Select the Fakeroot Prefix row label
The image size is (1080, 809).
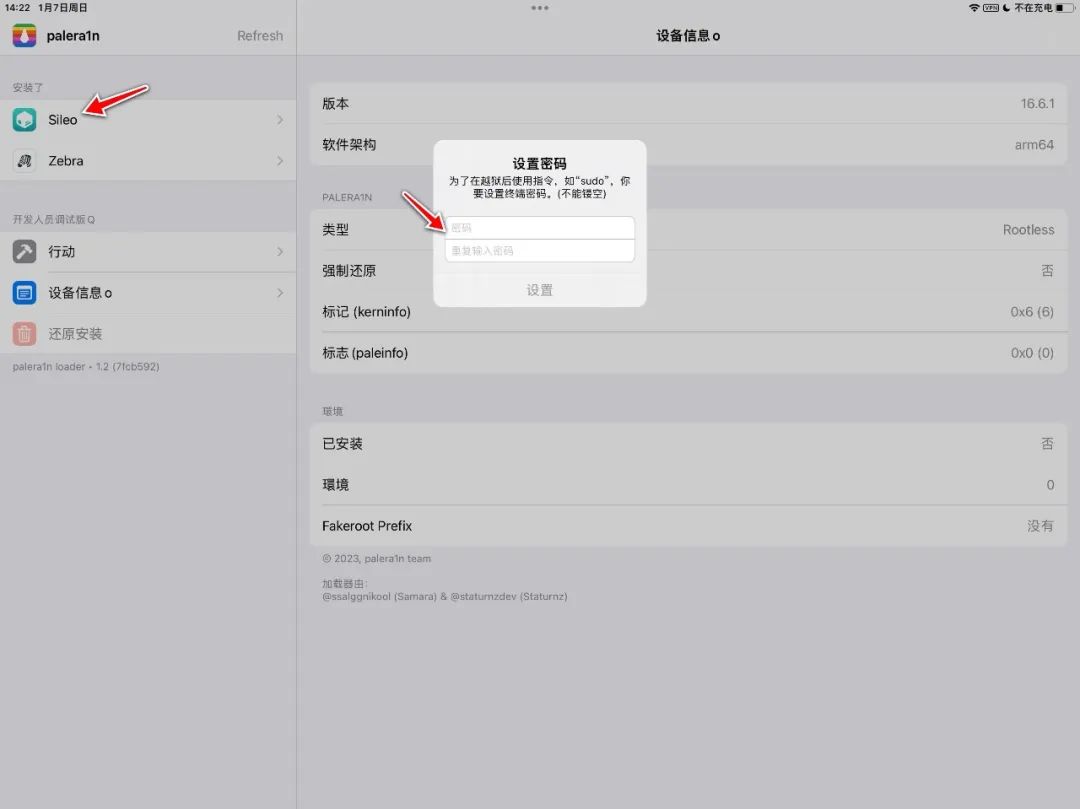pos(367,526)
